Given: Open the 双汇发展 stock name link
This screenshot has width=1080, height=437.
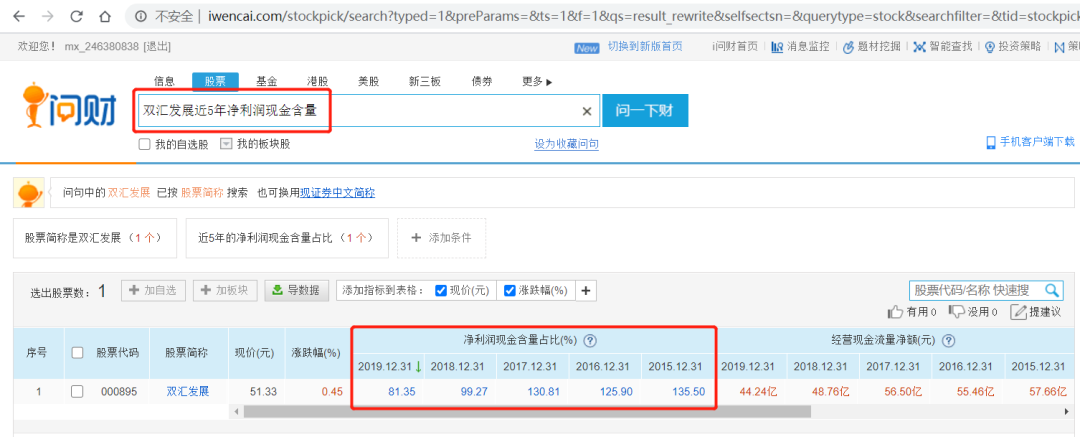Looking at the screenshot, I should (x=187, y=392).
